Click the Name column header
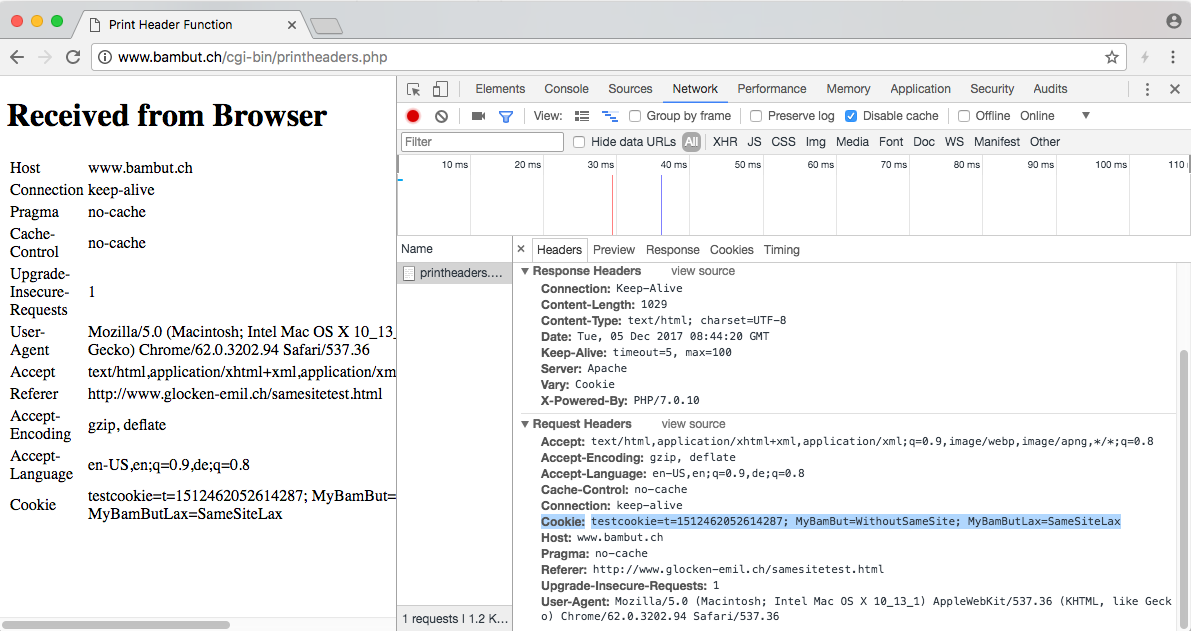 tap(454, 248)
